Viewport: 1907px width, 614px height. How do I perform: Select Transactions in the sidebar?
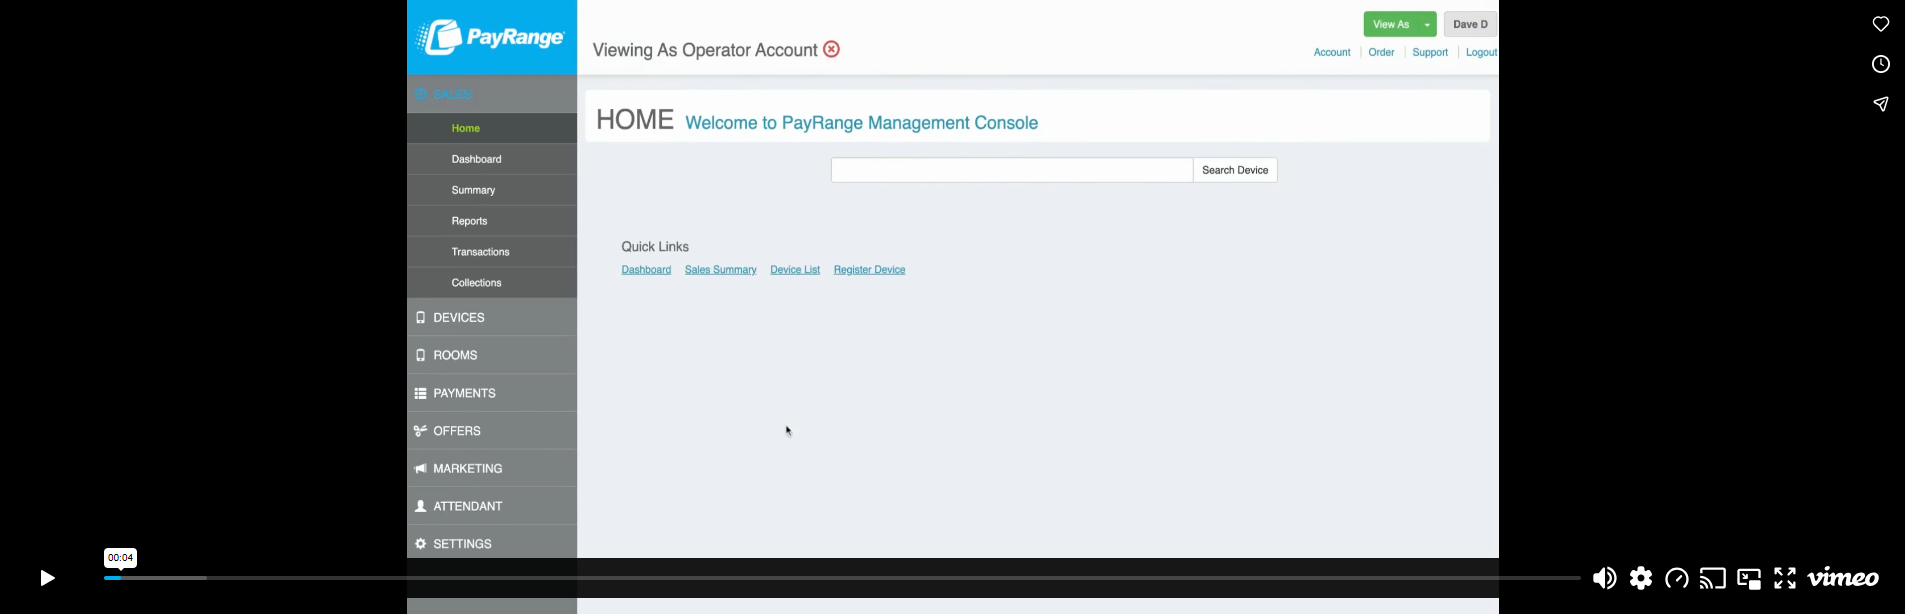[x=492, y=252]
